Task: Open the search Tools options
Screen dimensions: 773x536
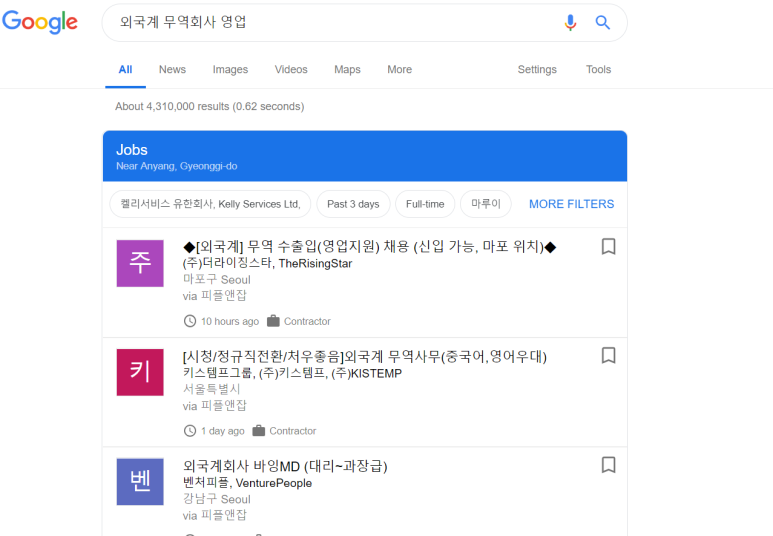Action: coord(598,70)
